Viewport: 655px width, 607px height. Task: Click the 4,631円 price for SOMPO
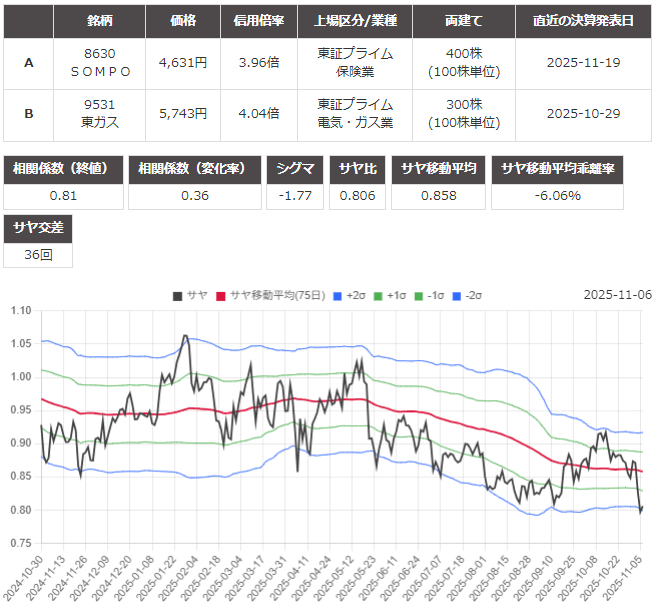click(x=183, y=62)
